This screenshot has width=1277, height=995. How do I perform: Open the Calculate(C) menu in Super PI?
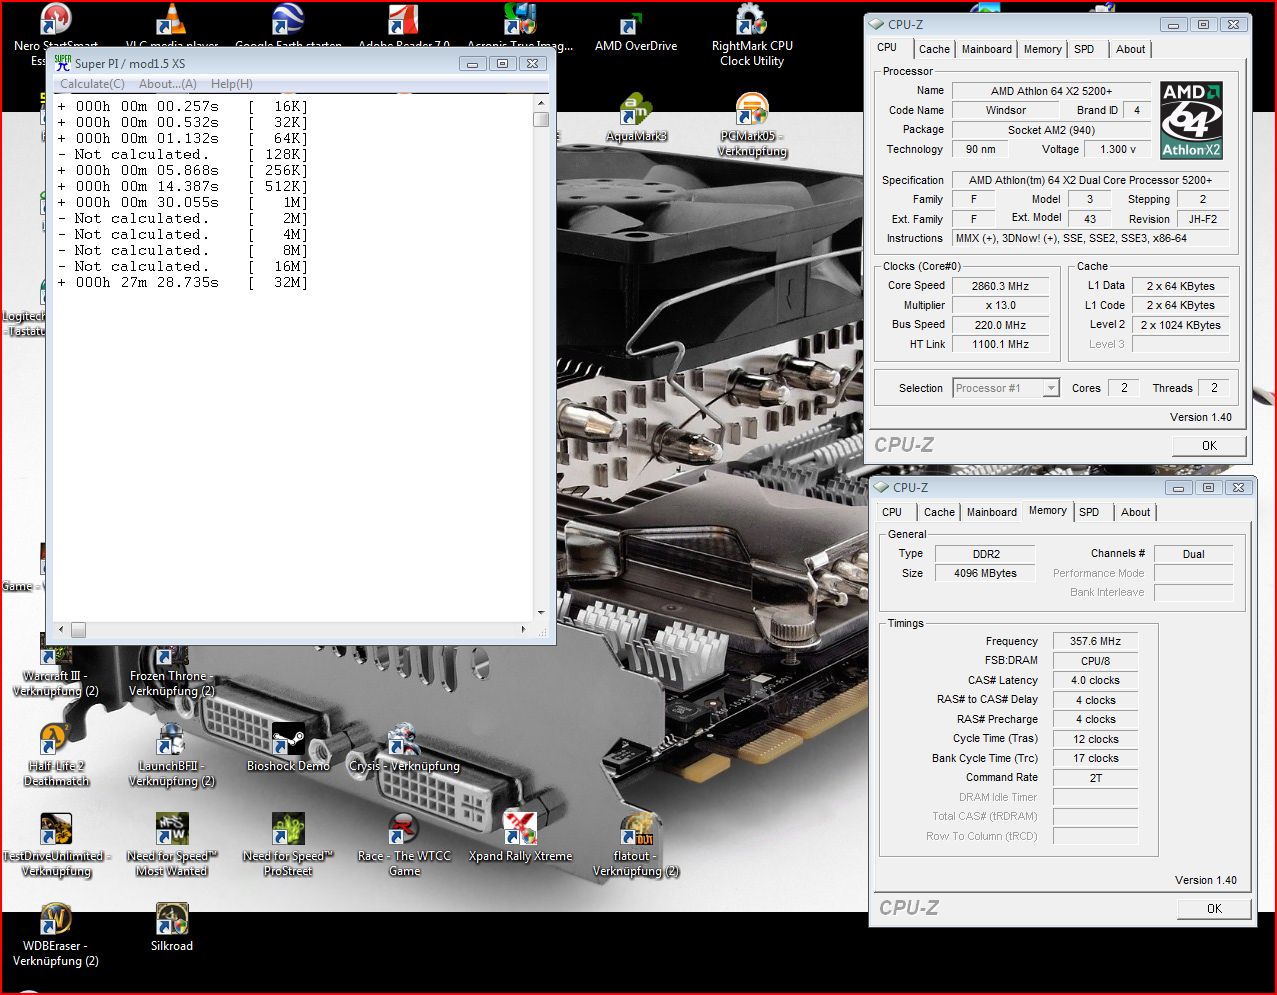[x=93, y=84]
